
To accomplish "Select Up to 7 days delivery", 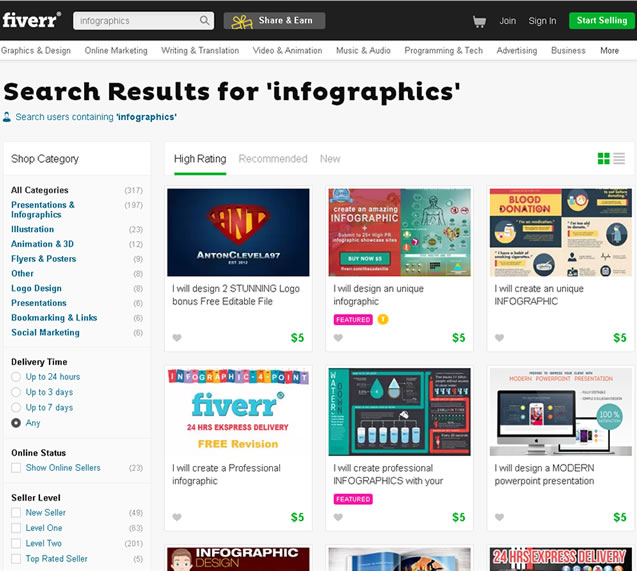I will [x=16, y=407].
